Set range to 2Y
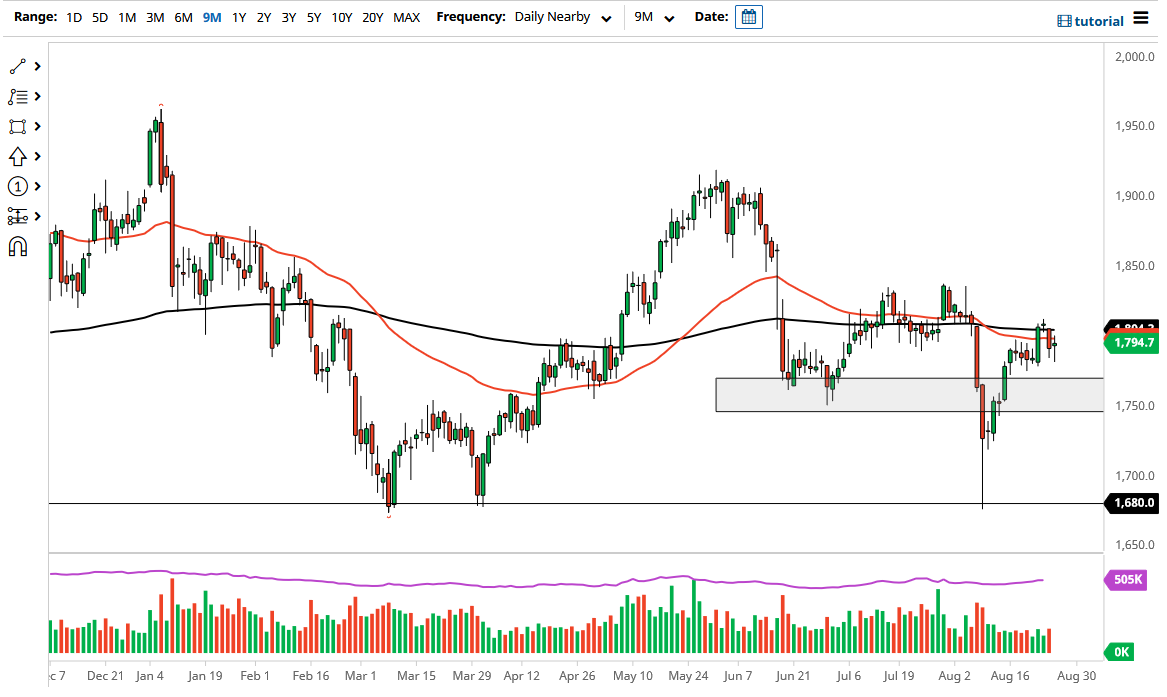This screenshot has width=1167, height=697. 263,17
